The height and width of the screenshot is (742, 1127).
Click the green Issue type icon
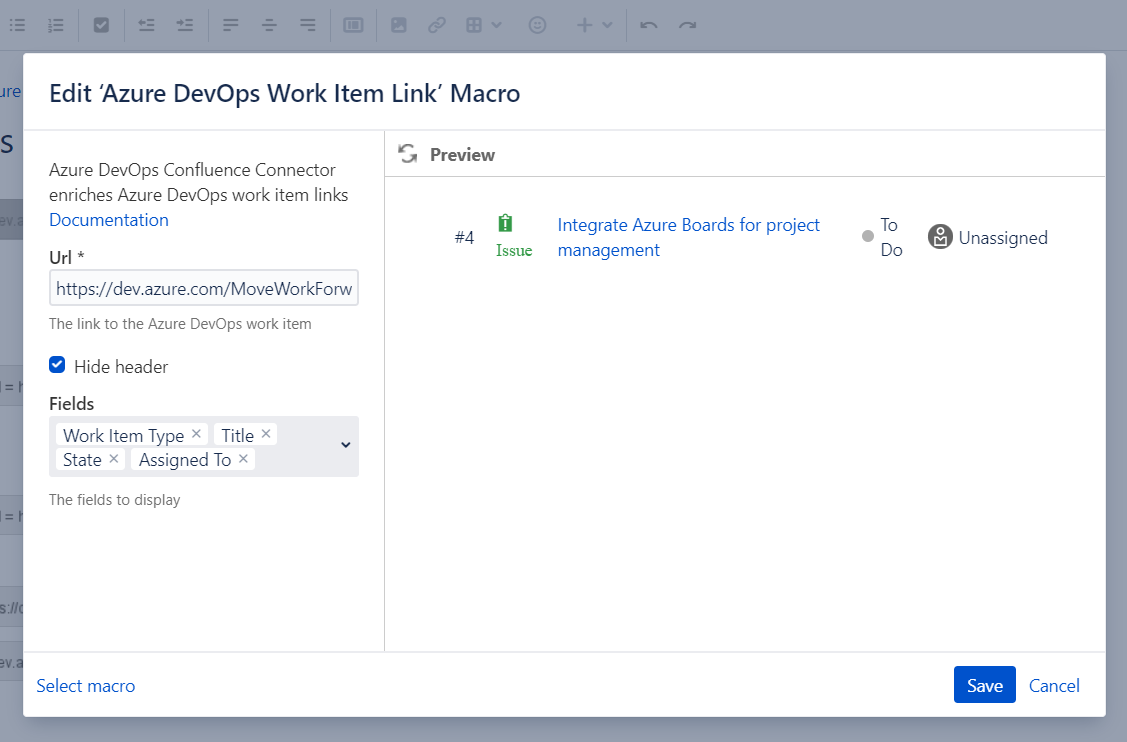(x=505, y=224)
